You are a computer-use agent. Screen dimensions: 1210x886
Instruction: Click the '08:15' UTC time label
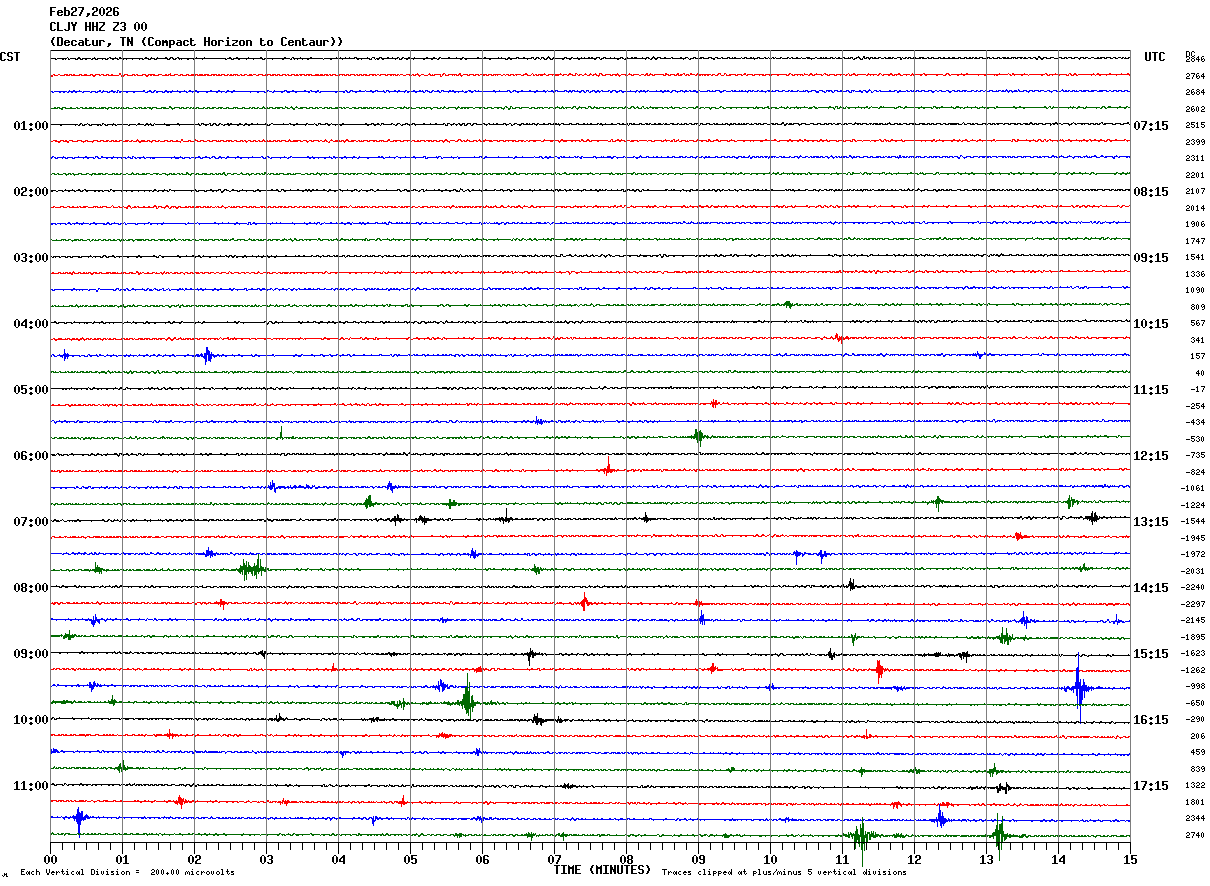click(x=1151, y=192)
